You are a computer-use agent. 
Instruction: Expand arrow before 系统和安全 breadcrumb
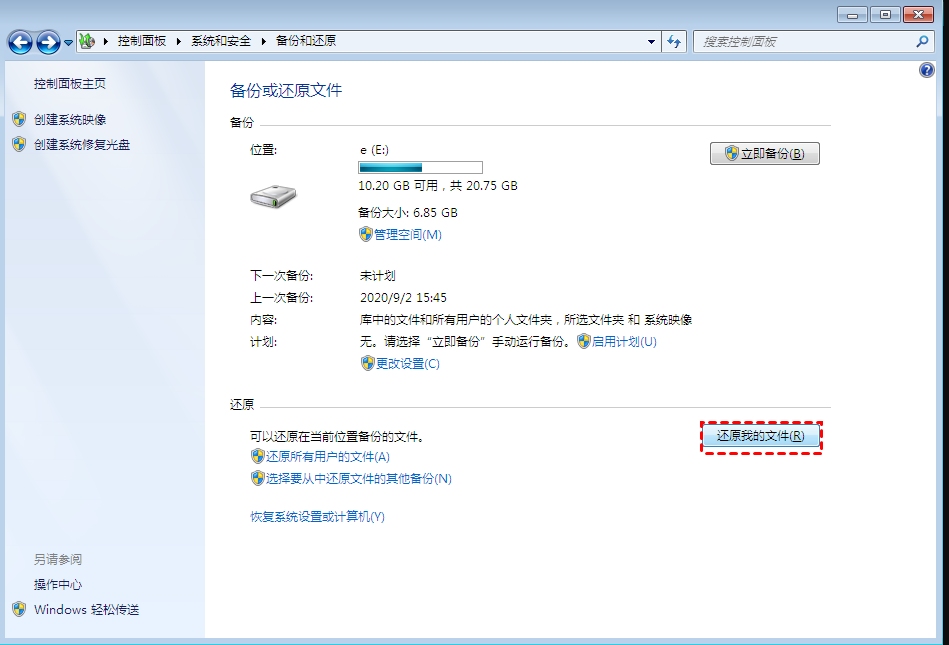coord(179,42)
